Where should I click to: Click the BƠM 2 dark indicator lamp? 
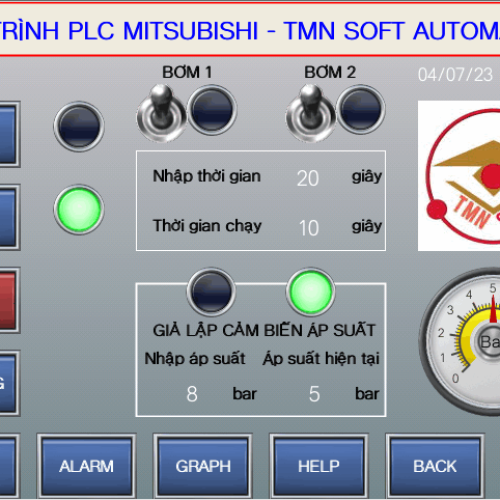361,110
